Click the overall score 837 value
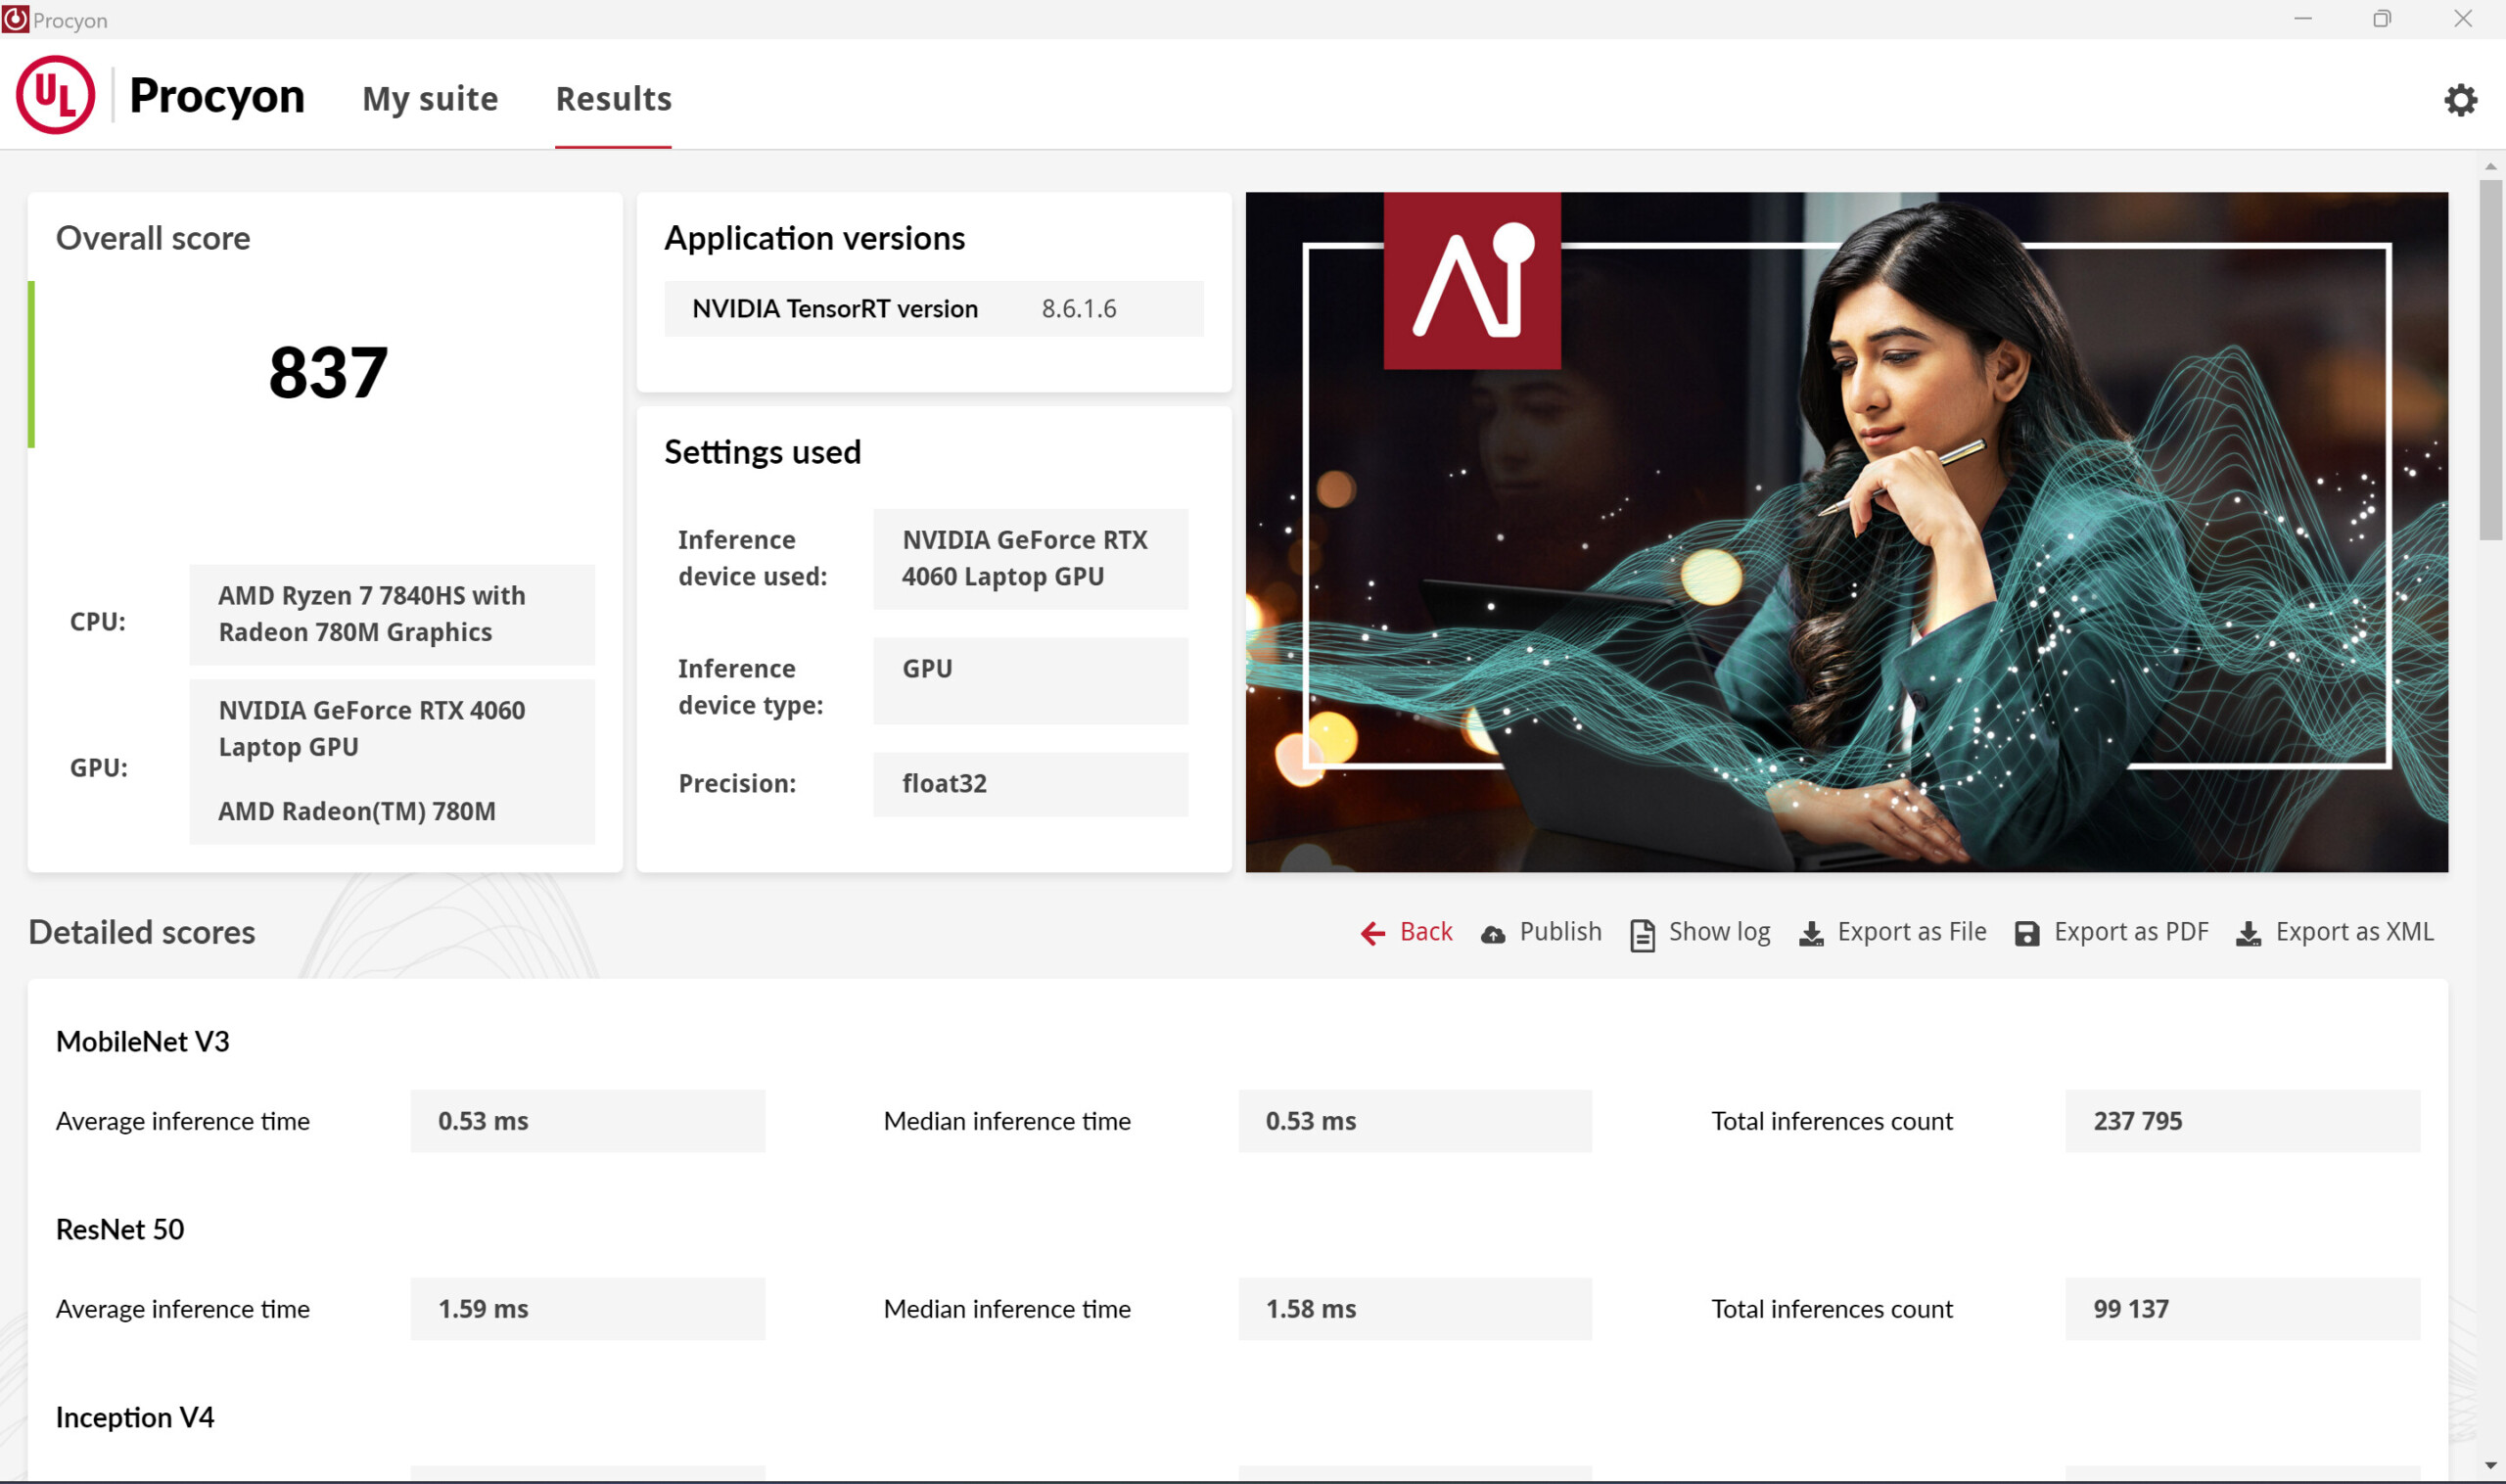Image resolution: width=2506 pixels, height=1484 pixels. 328,373
